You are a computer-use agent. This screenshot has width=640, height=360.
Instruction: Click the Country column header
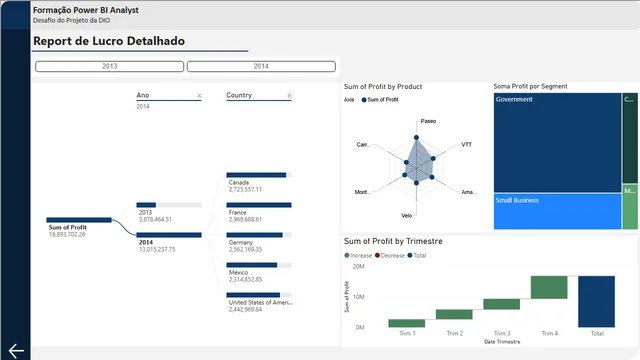pyautogui.click(x=239, y=95)
